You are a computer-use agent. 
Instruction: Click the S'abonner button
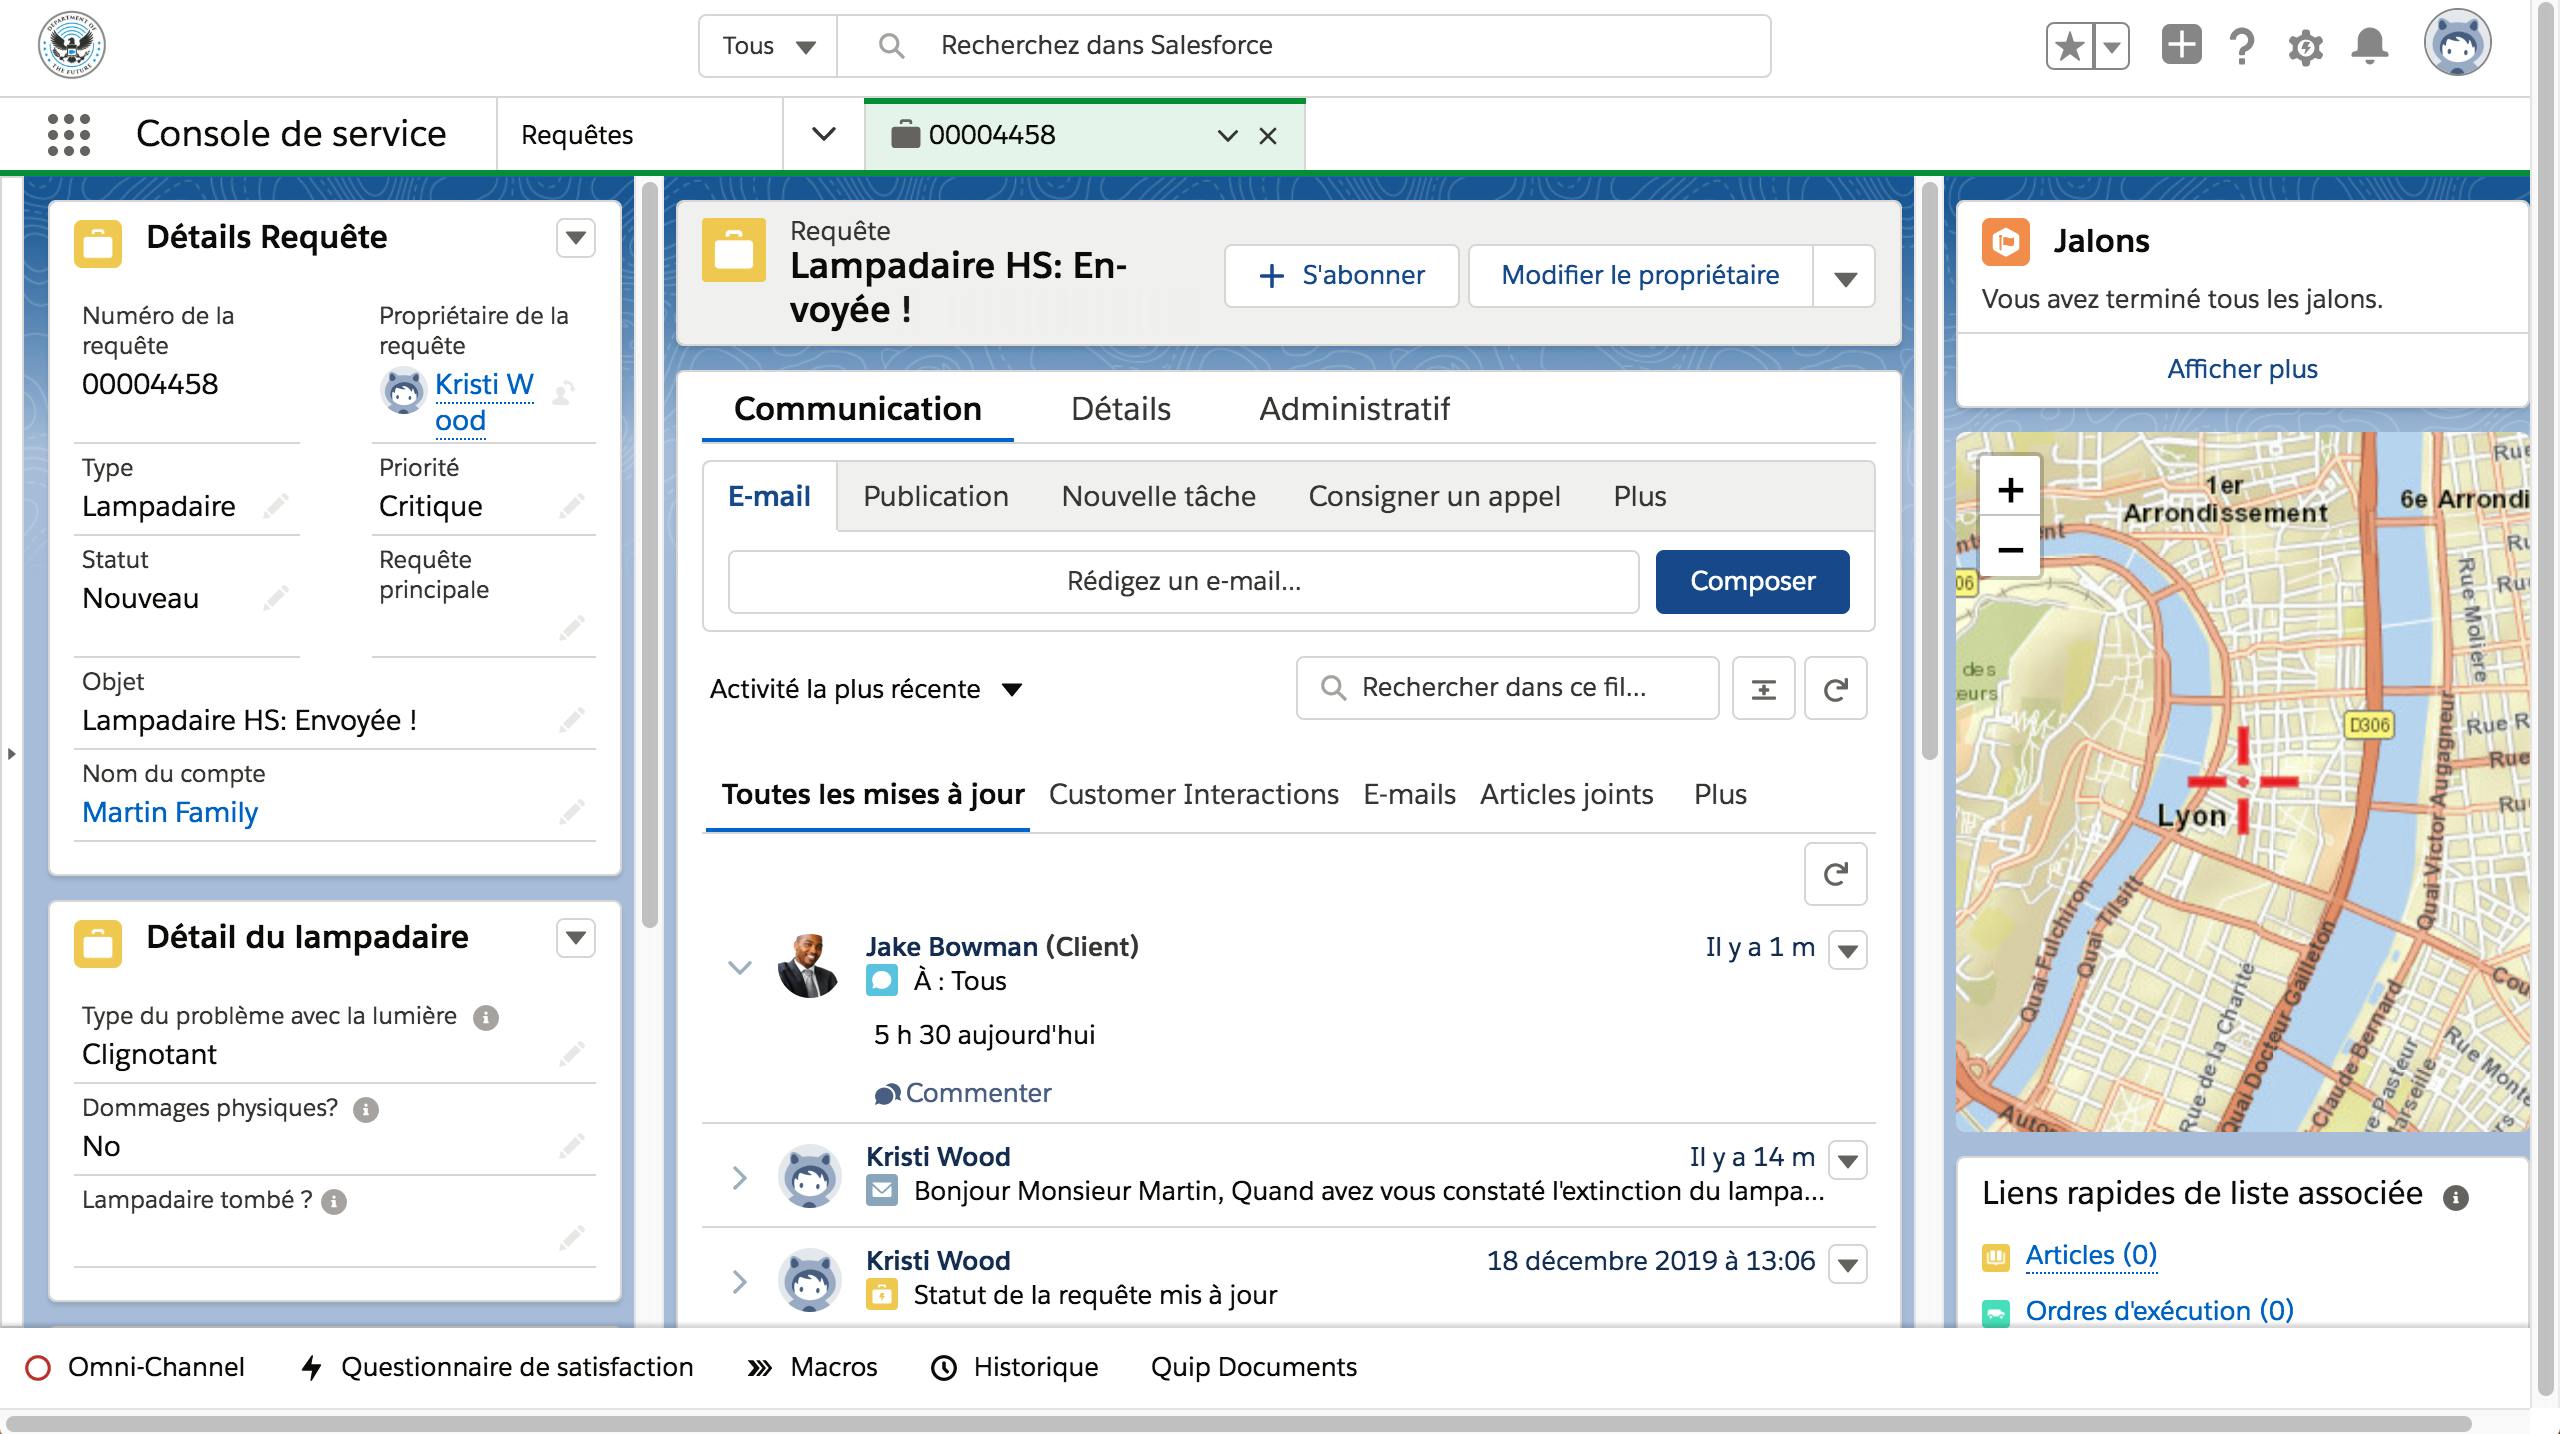(1342, 276)
